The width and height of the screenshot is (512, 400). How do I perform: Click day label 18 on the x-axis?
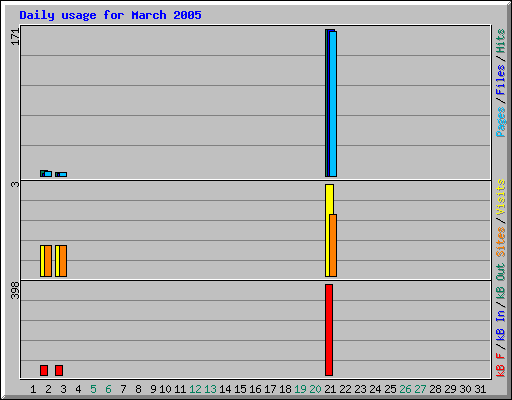coord(285,389)
